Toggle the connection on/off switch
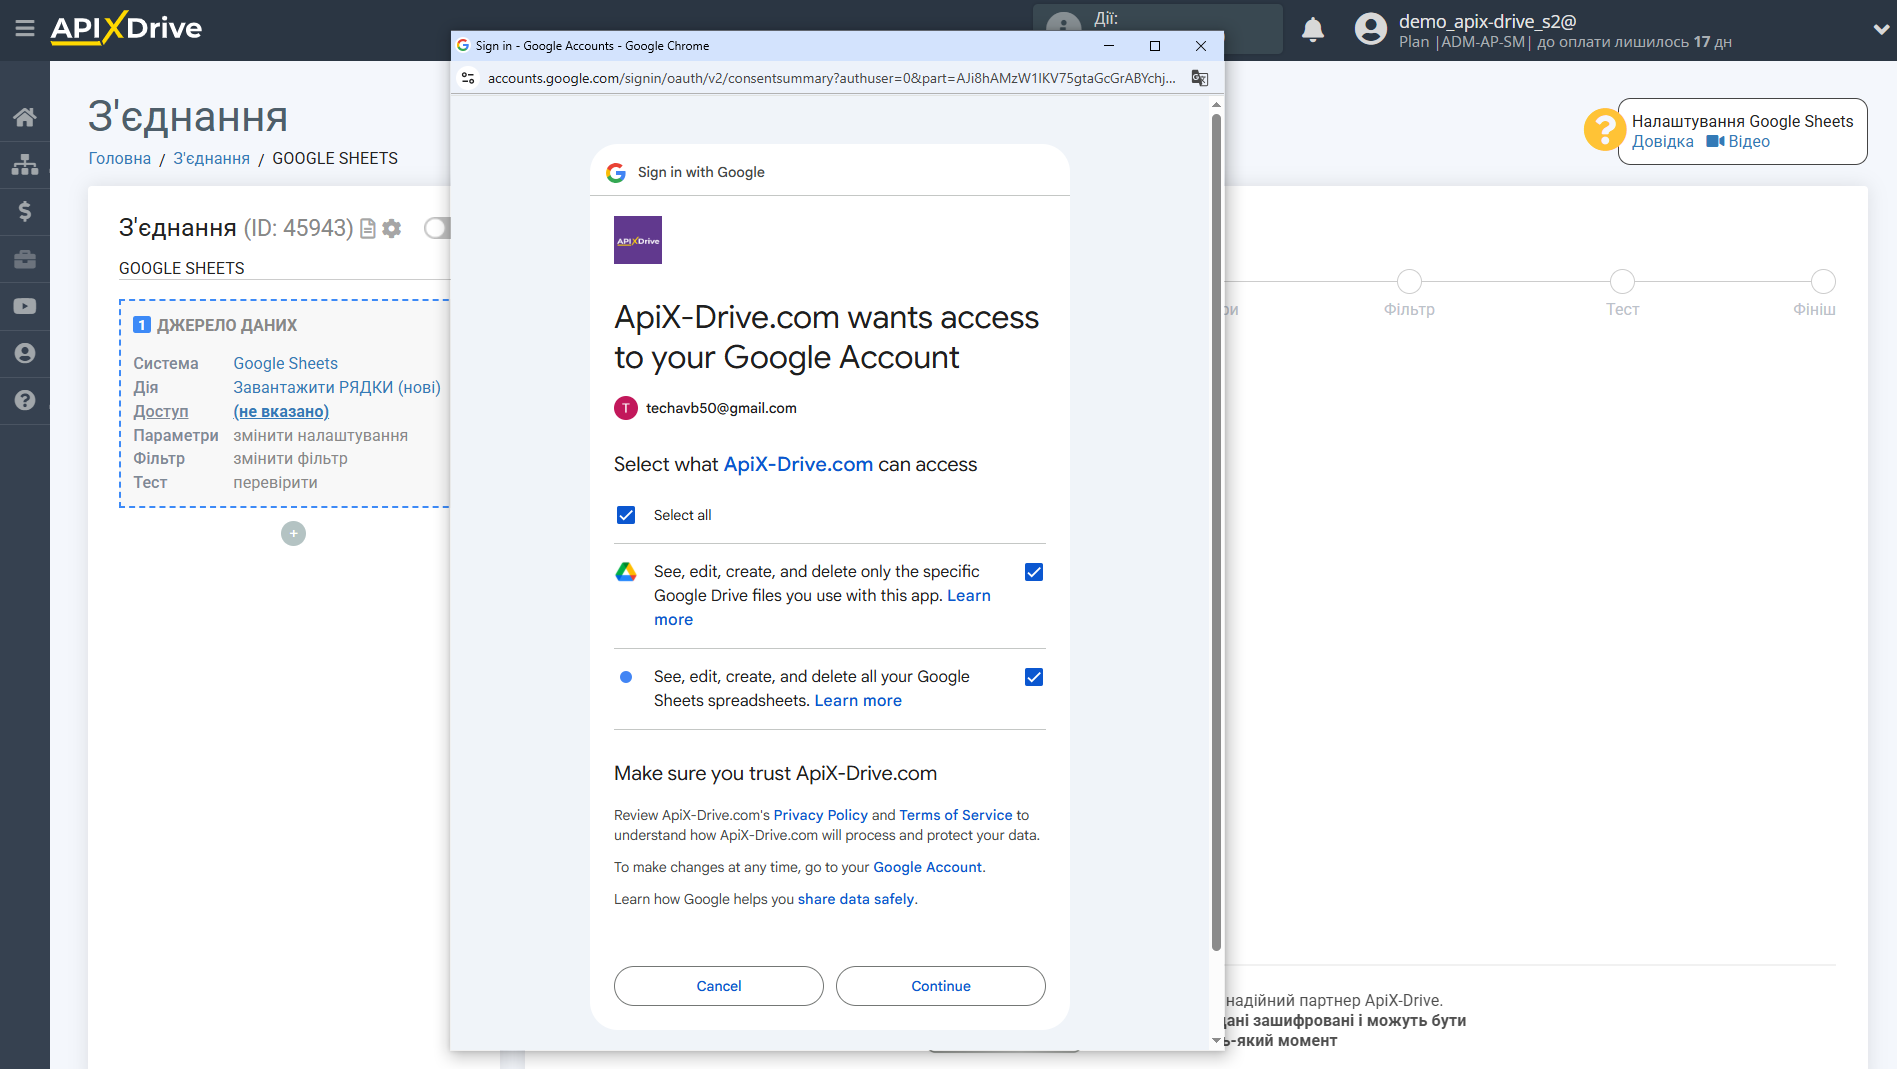This screenshot has width=1897, height=1069. tap(437, 228)
